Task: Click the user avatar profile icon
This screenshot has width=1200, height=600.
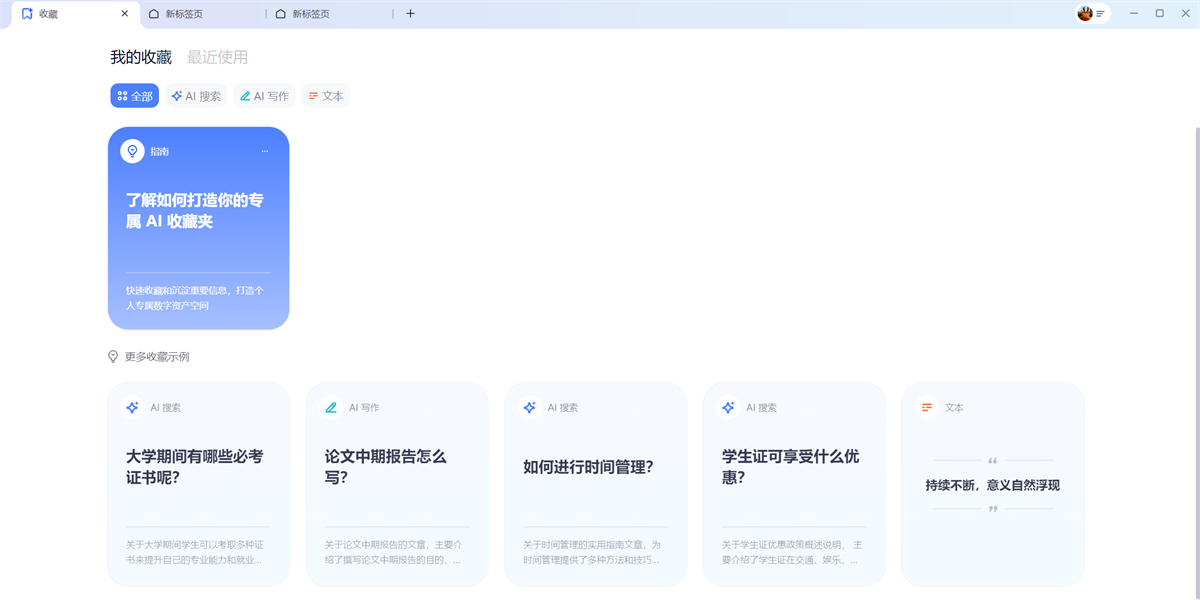Action: 1085,14
